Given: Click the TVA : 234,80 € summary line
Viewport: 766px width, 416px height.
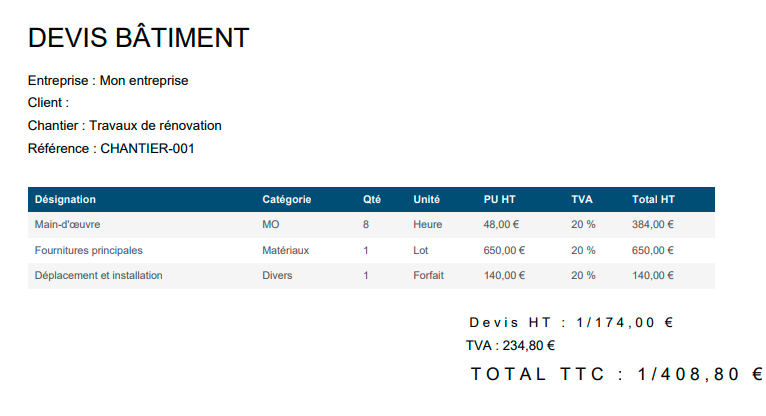Looking at the screenshot, I should pyautogui.click(x=511, y=346).
